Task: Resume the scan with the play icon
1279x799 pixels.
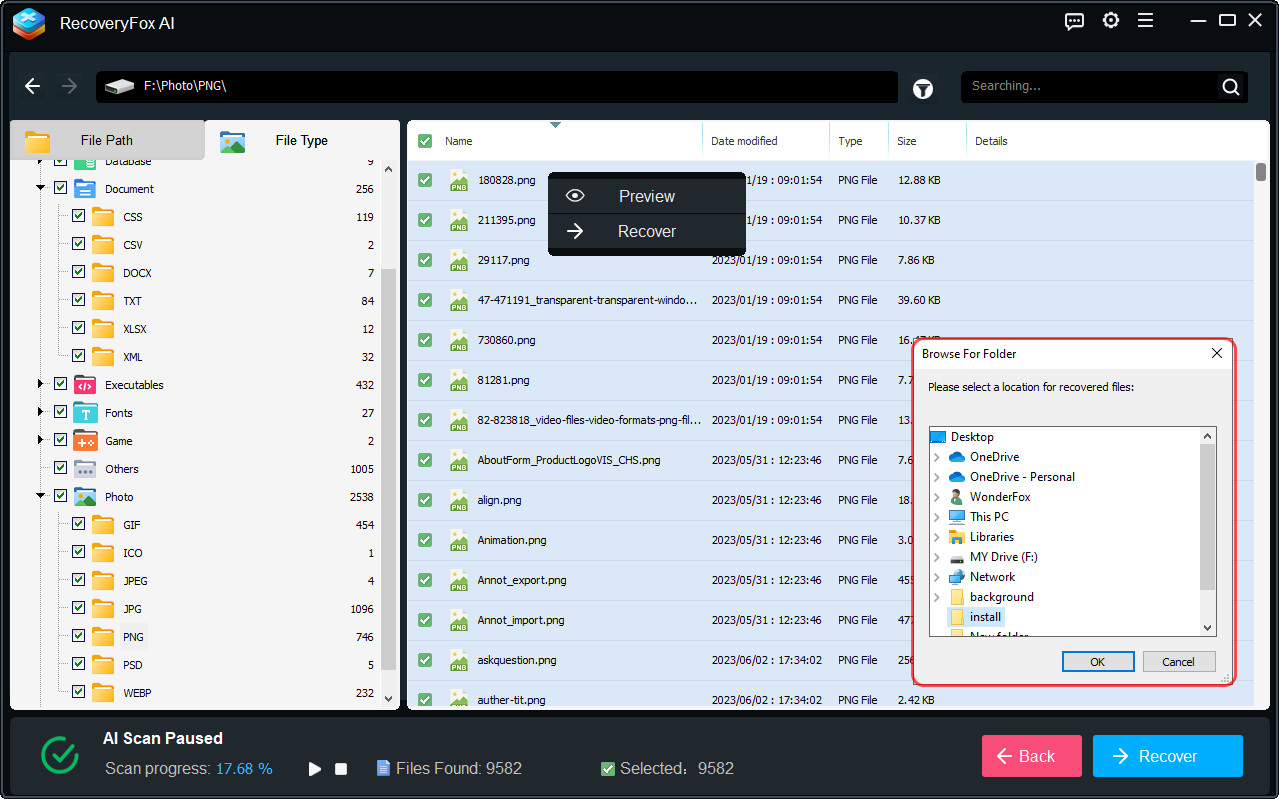Action: pyautogui.click(x=315, y=769)
